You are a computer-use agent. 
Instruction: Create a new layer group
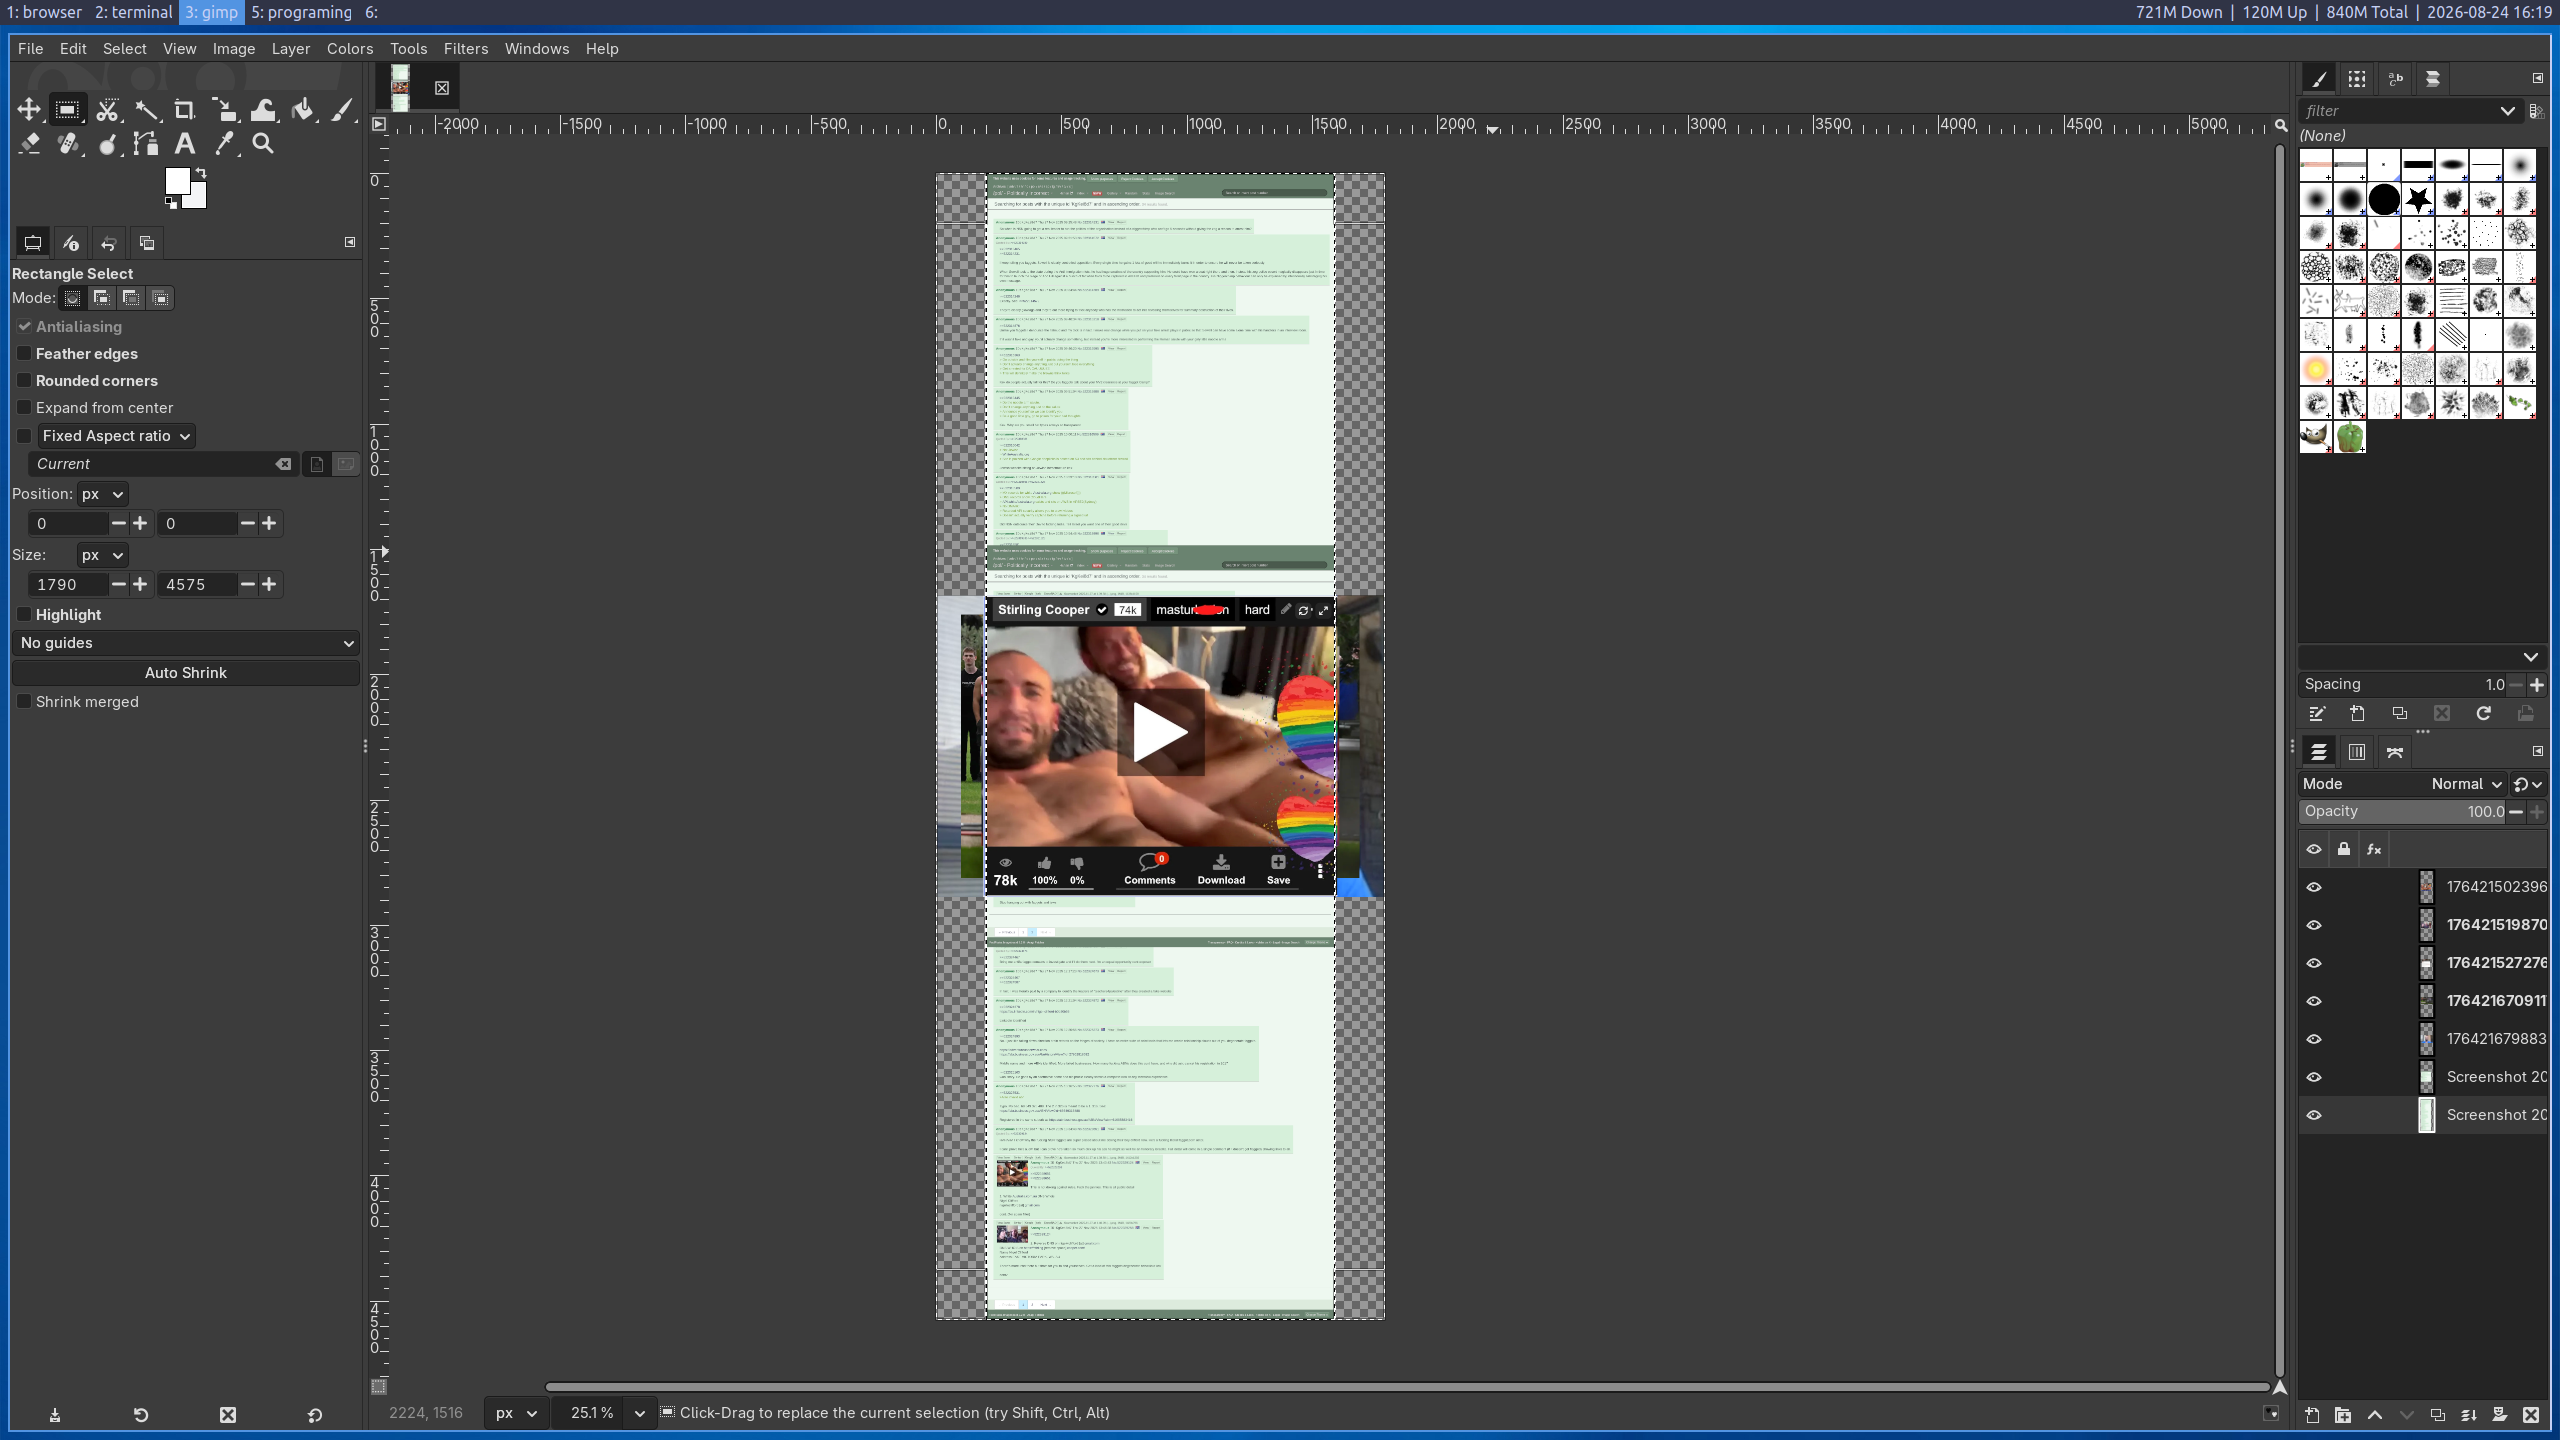[2343, 1415]
